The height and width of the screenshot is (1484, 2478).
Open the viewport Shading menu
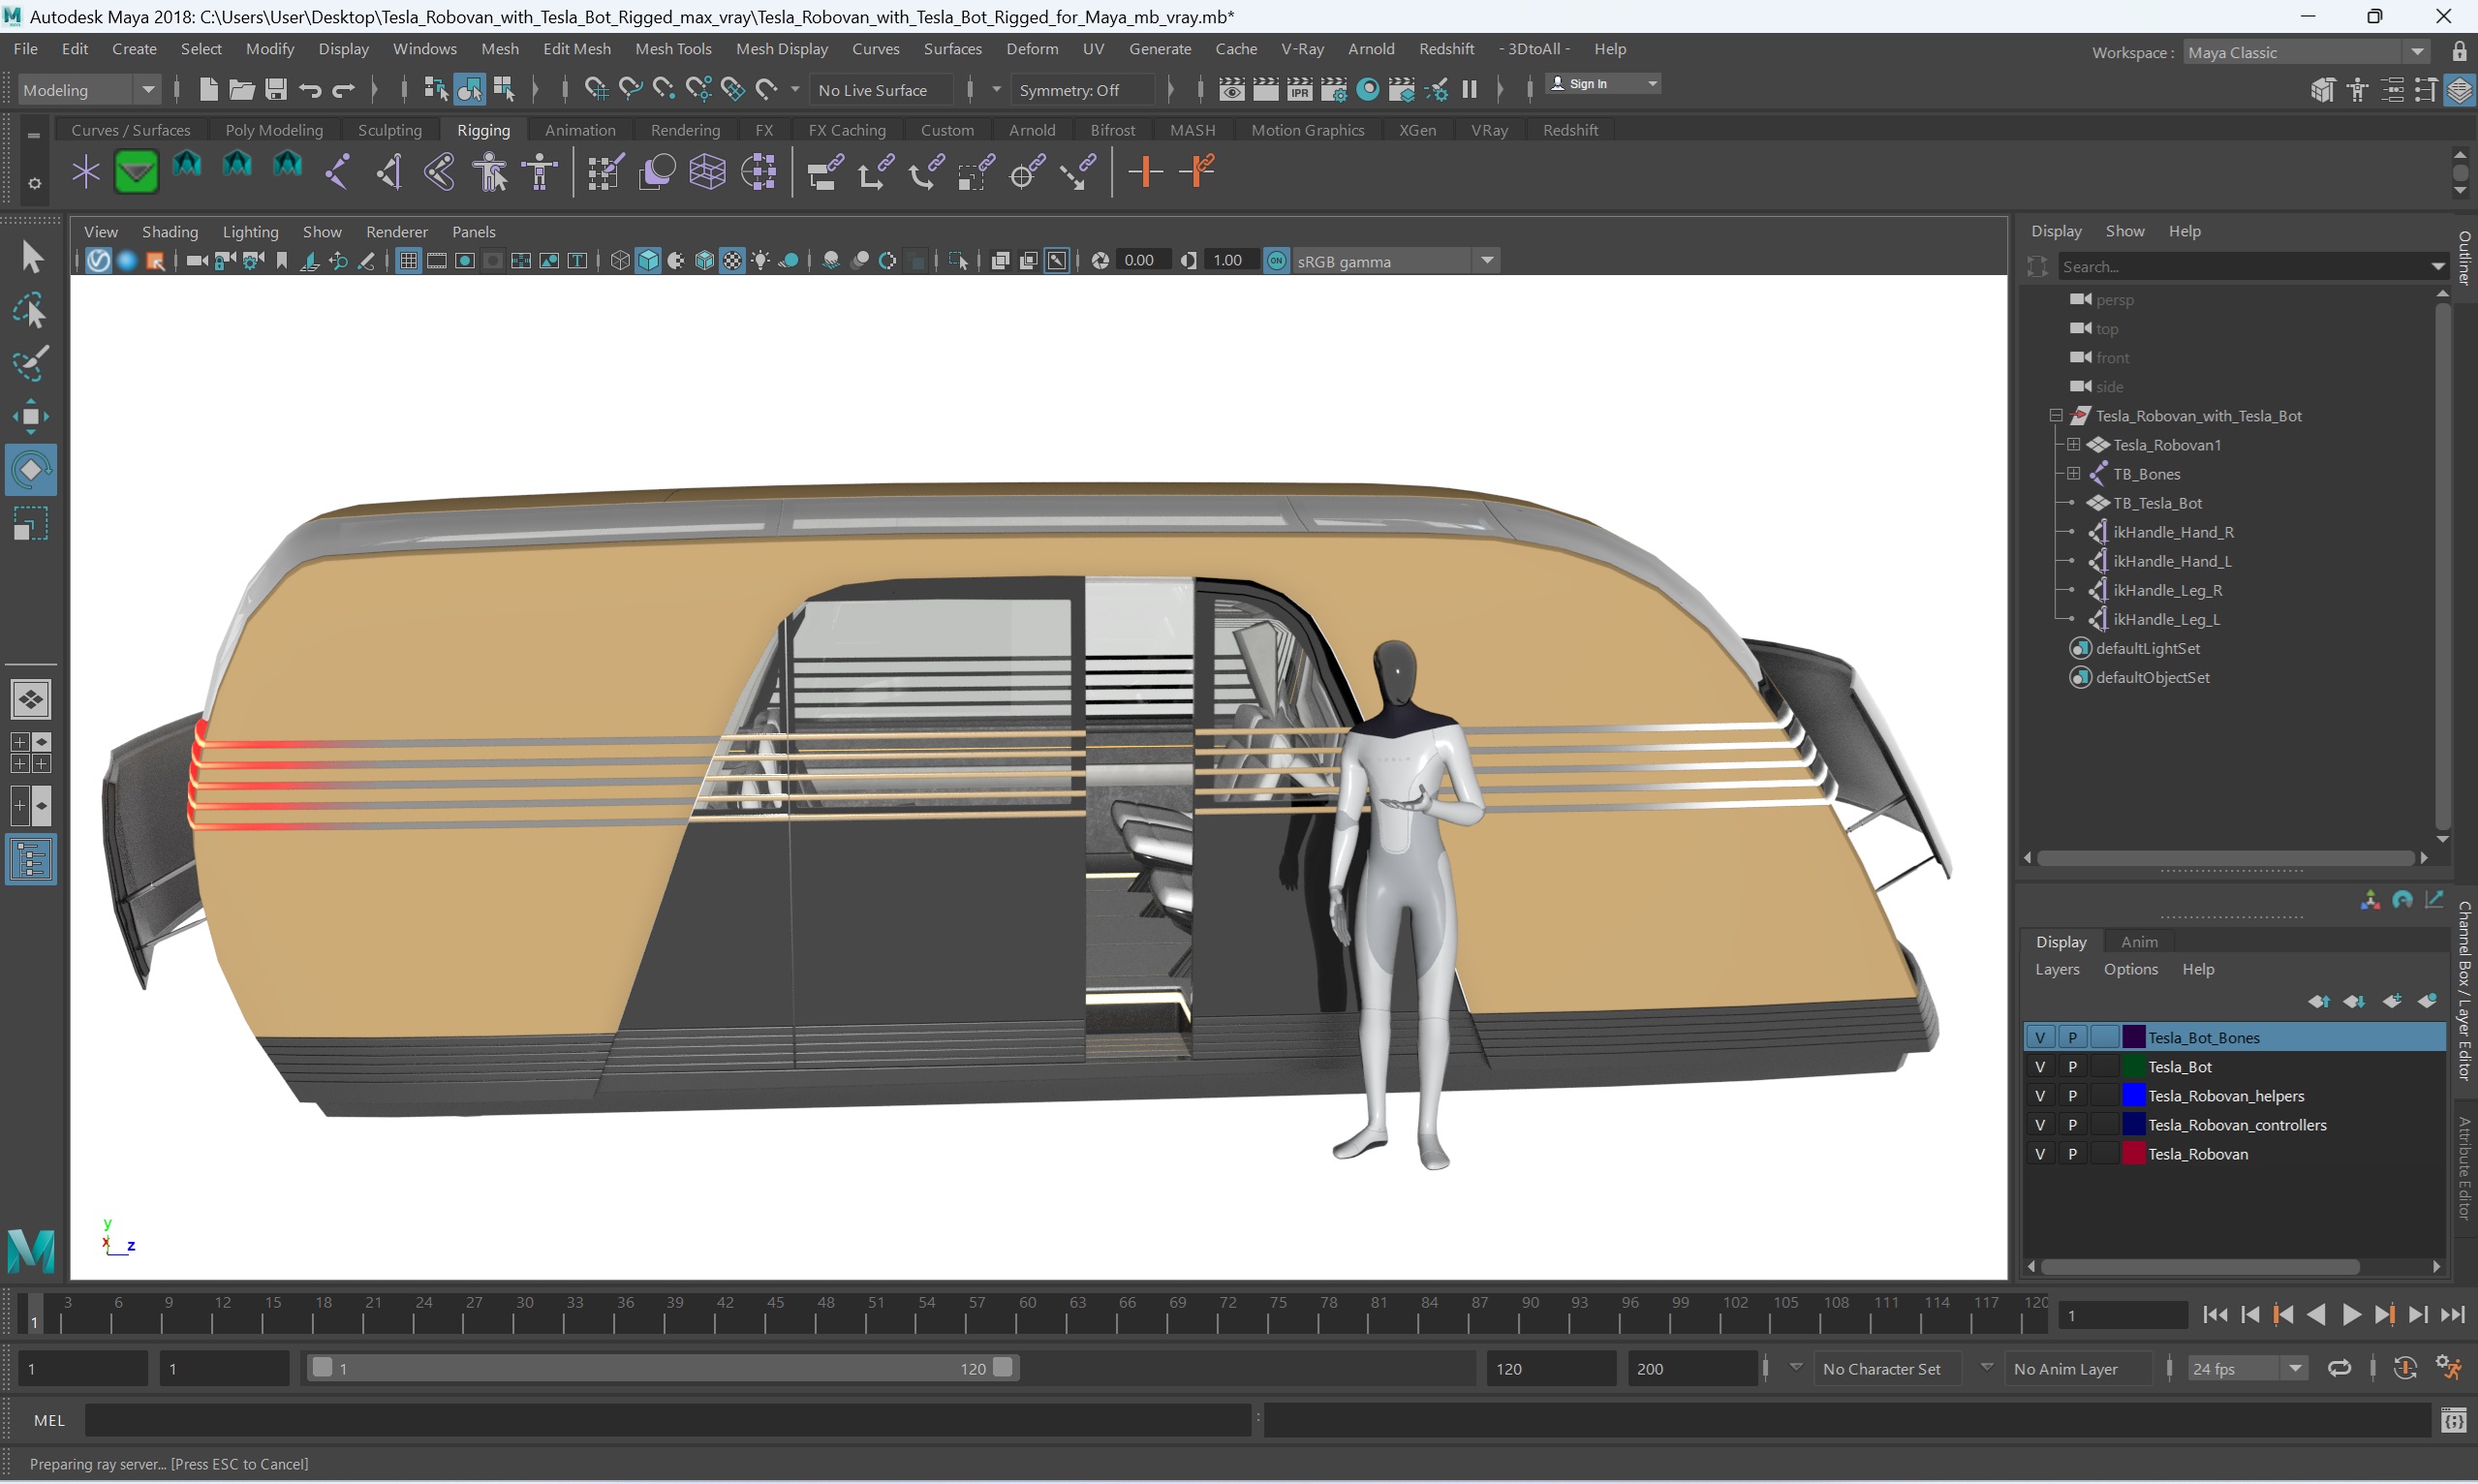(x=169, y=231)
